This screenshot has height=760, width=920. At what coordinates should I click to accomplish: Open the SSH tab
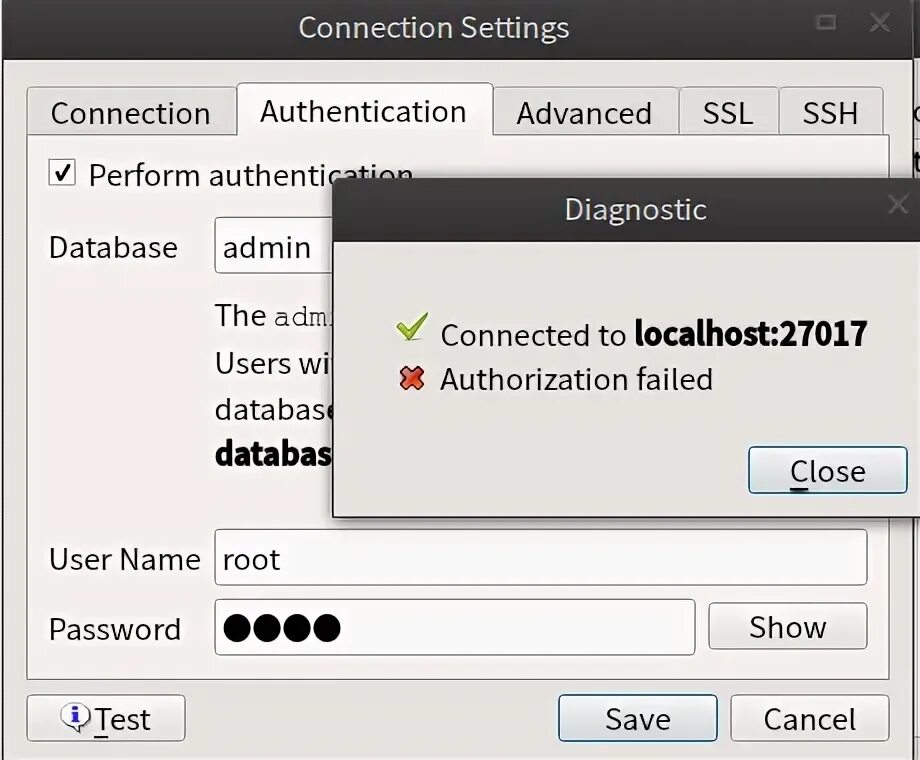[x=830, y=112]
